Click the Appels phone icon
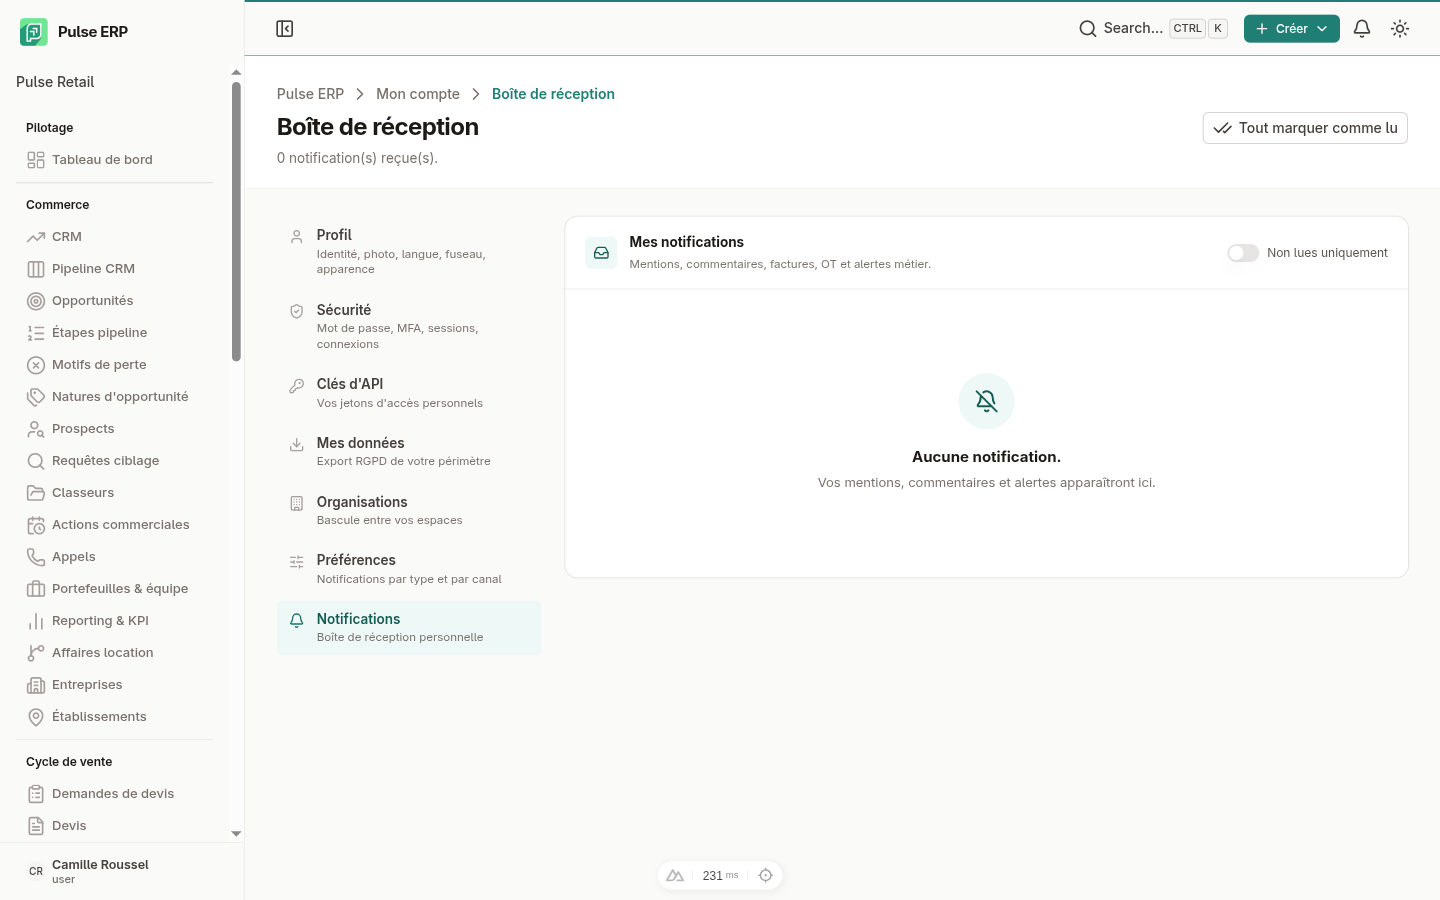The height and width of the screenshot is (900, 1440). click(36, 557)
